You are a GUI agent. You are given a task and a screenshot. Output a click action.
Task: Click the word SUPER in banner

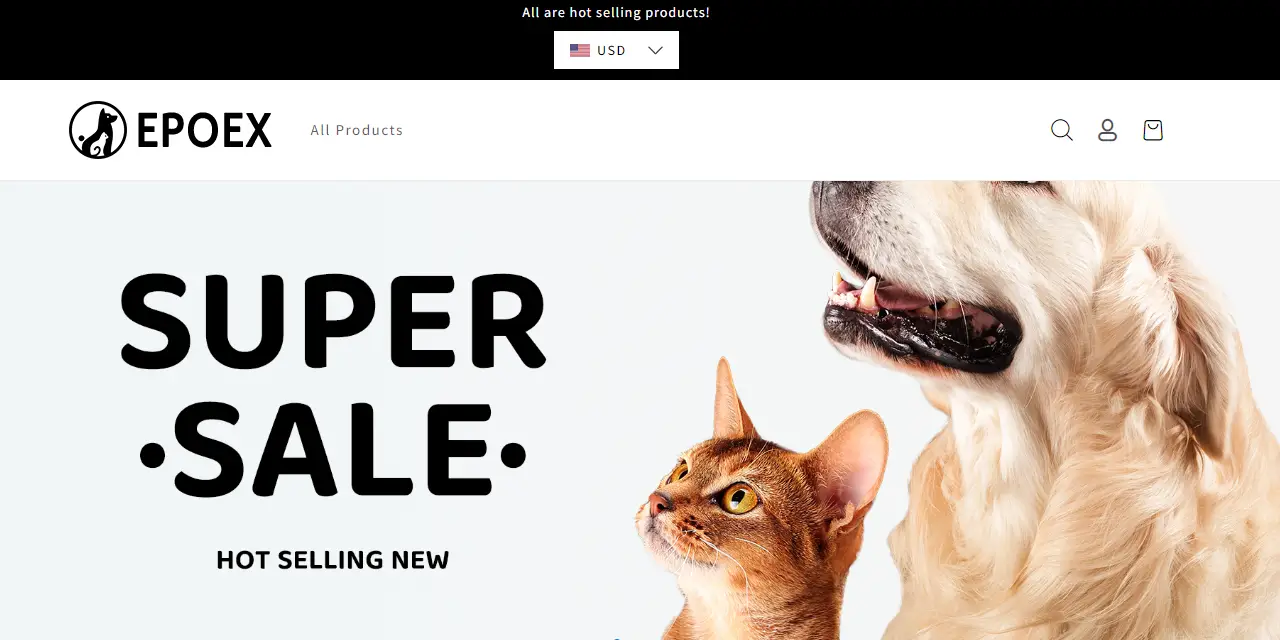(x=333, y=320)
